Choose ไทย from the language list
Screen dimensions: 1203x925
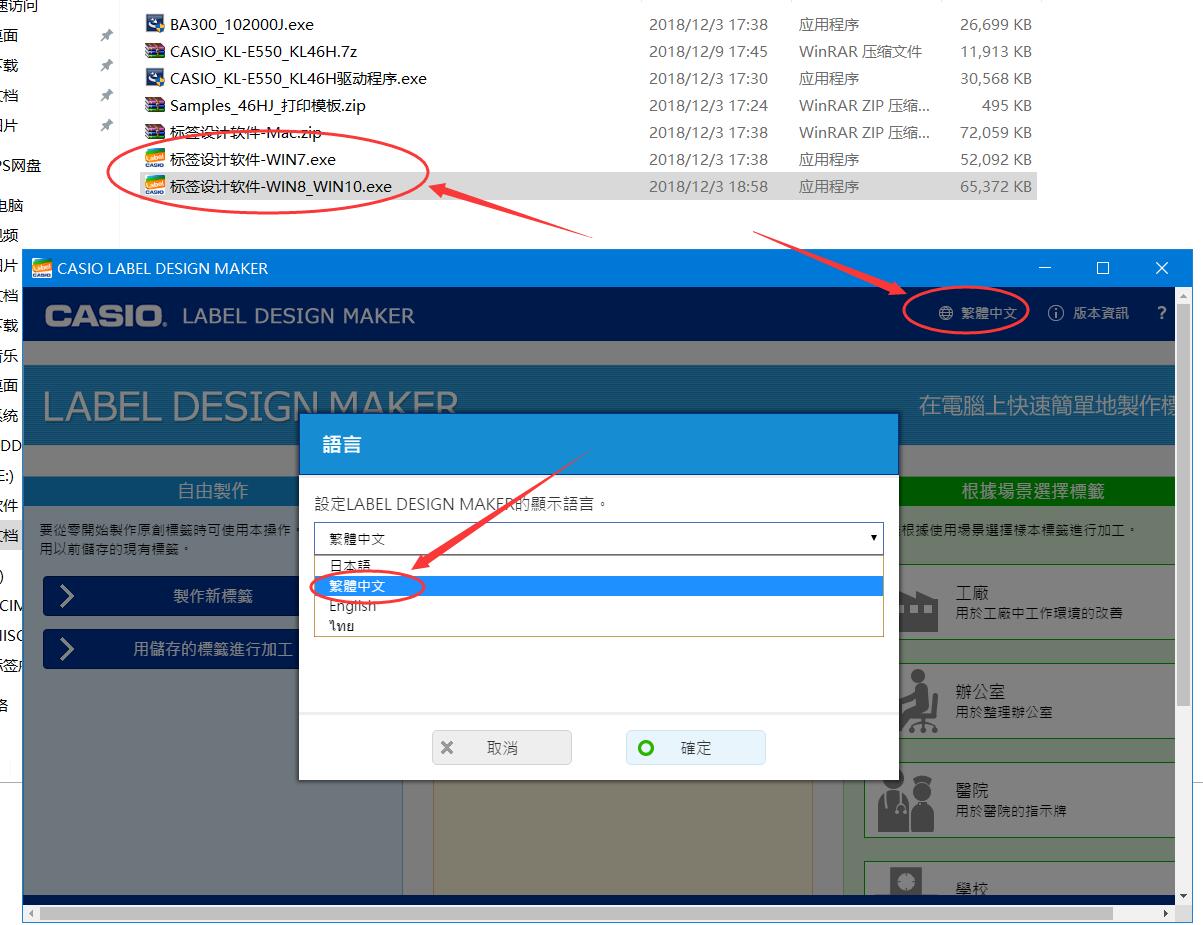pyautogui.click(x=599, y=626)
